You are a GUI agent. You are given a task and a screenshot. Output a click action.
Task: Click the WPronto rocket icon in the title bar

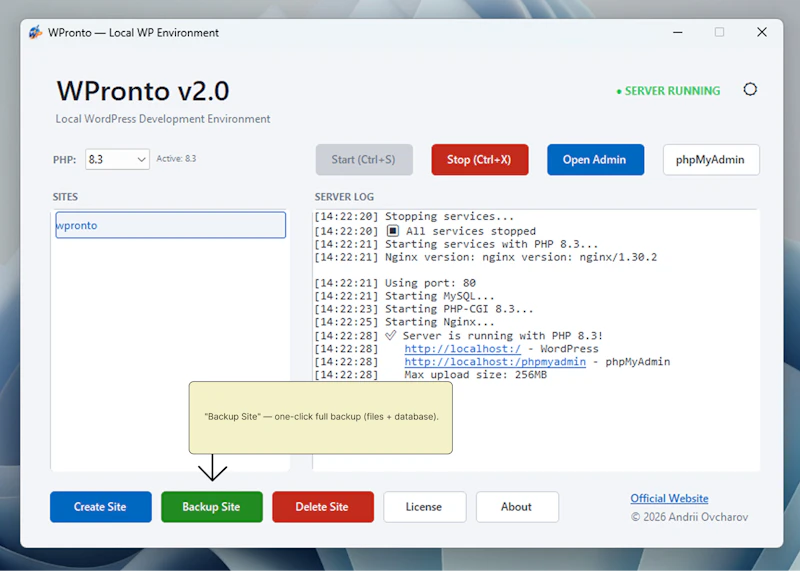36,33
